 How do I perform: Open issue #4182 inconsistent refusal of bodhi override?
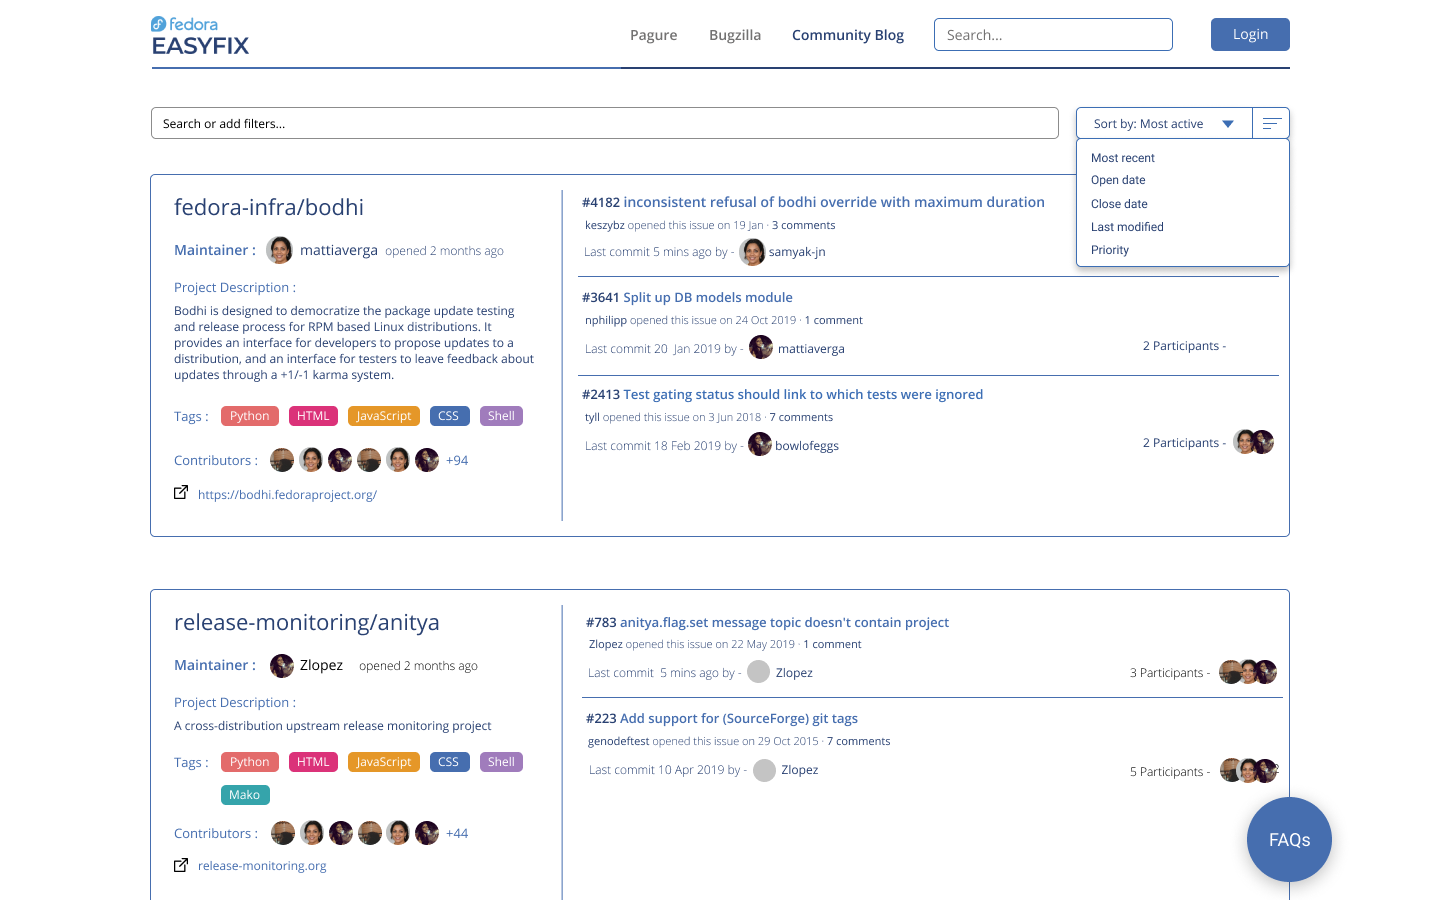pos(813,202)
